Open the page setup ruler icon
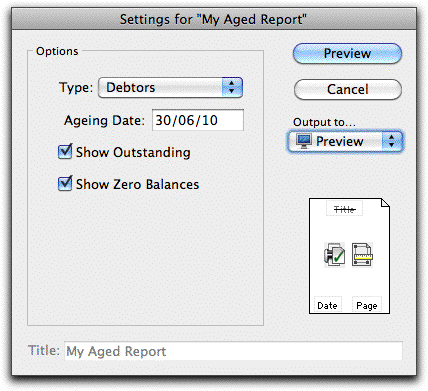428x391 pixels. pos(362,255)
